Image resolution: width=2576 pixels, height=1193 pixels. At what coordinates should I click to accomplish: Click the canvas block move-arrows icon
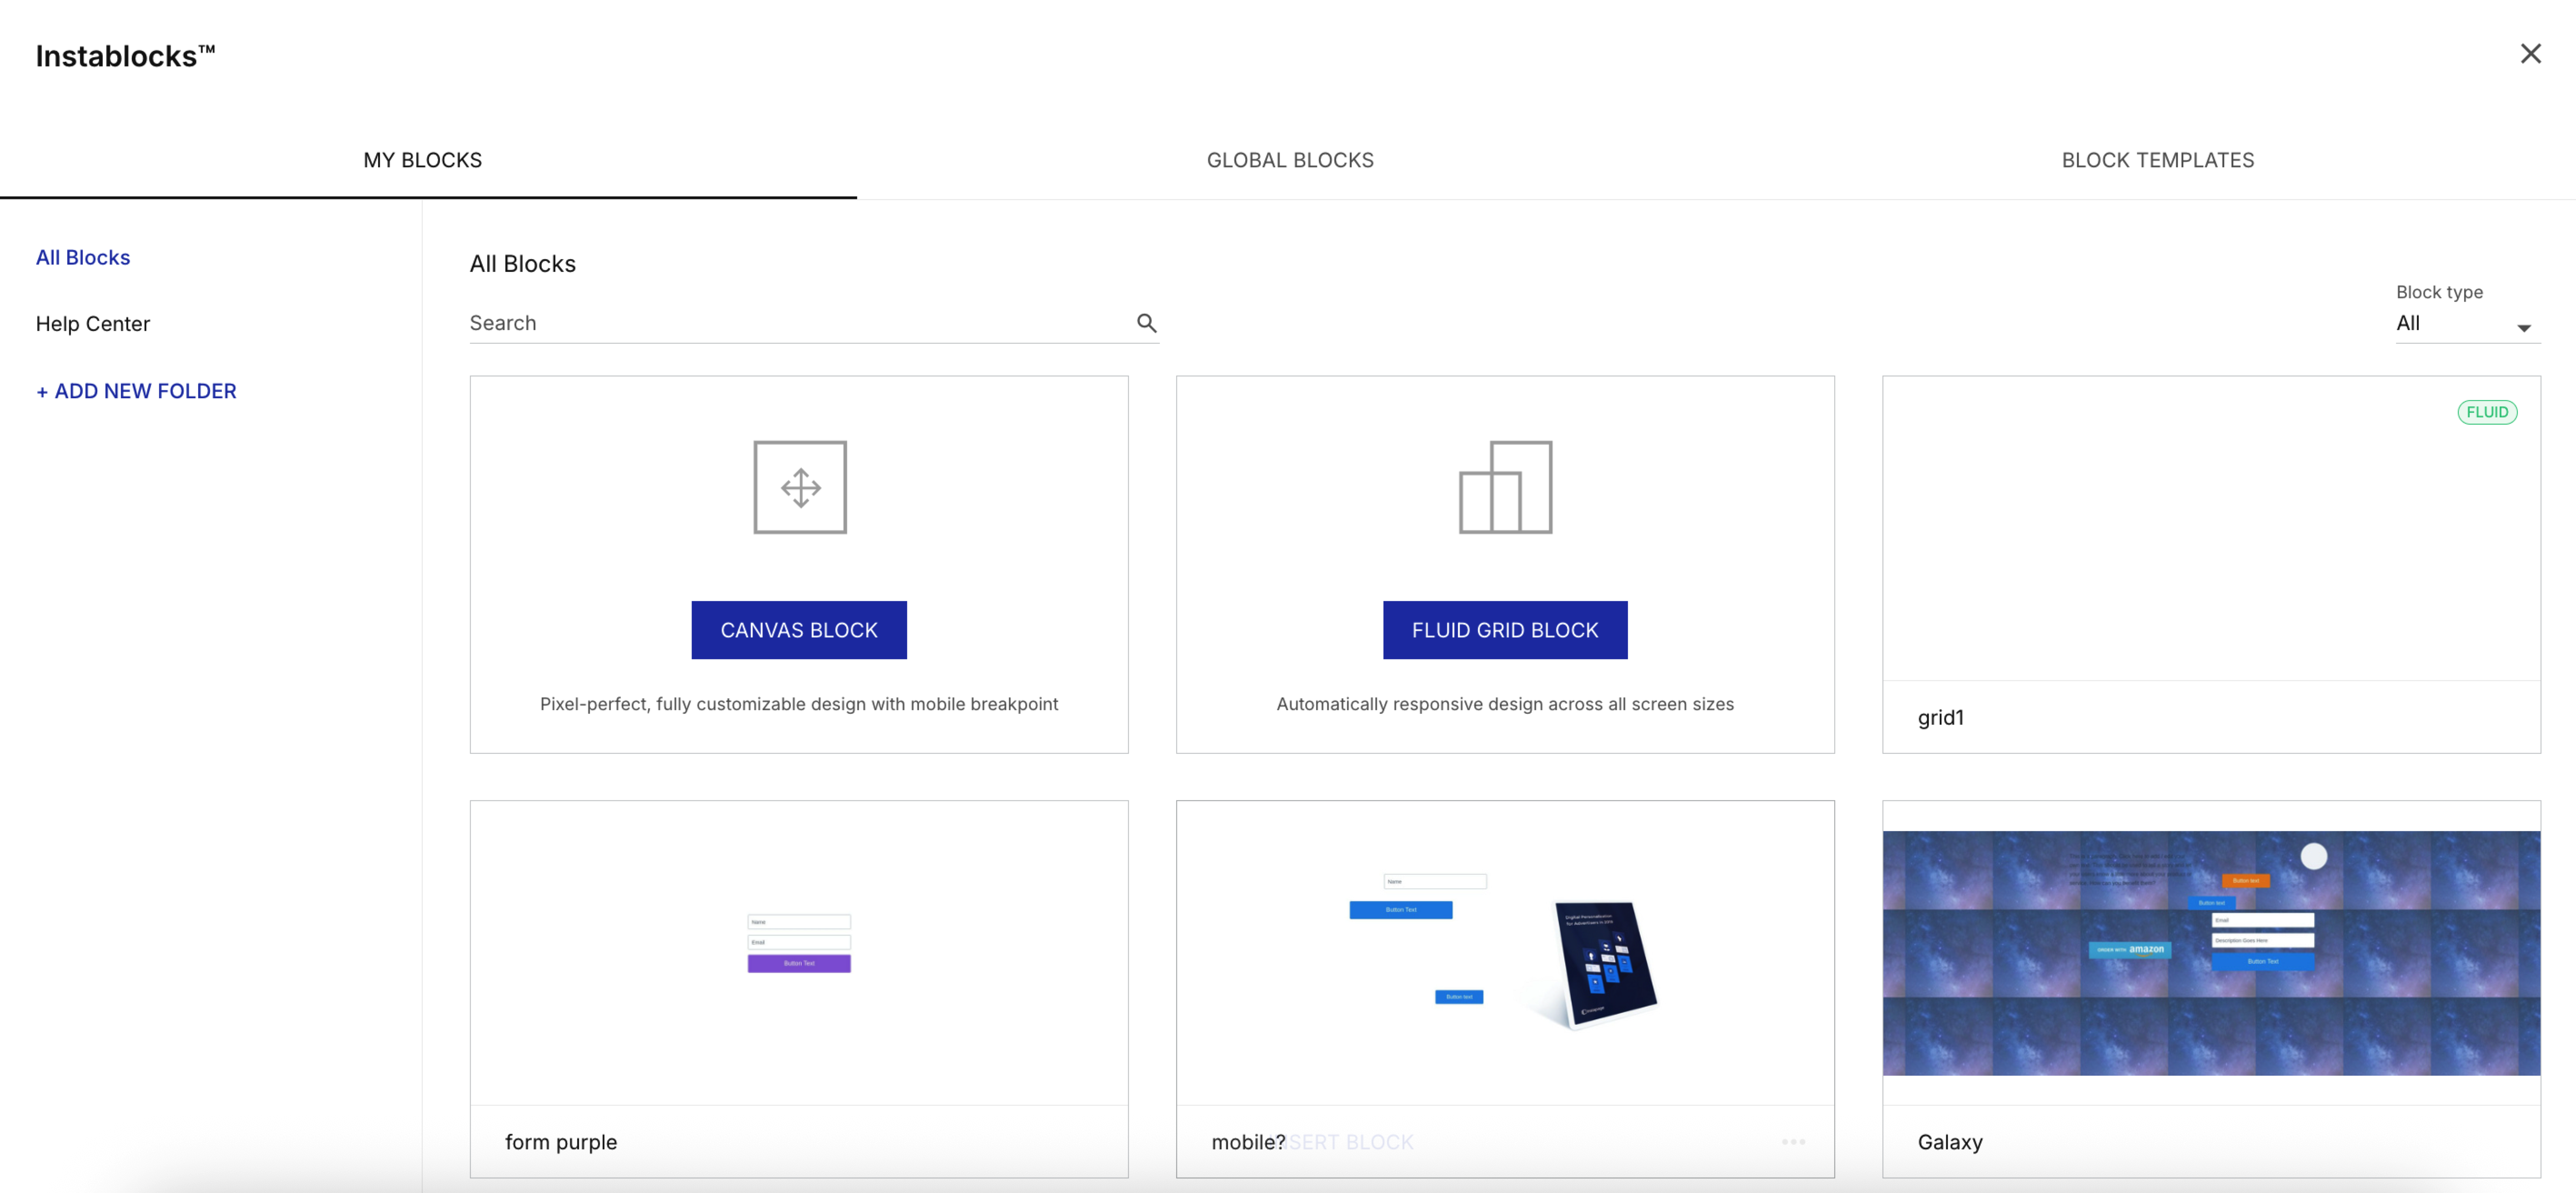[800, 487]
